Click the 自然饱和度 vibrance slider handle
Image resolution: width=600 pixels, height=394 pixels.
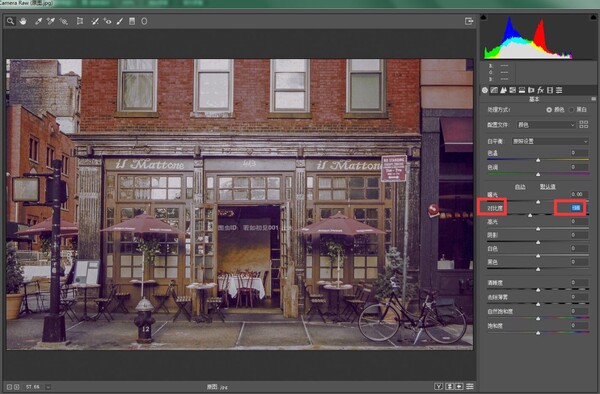(538, 318)
